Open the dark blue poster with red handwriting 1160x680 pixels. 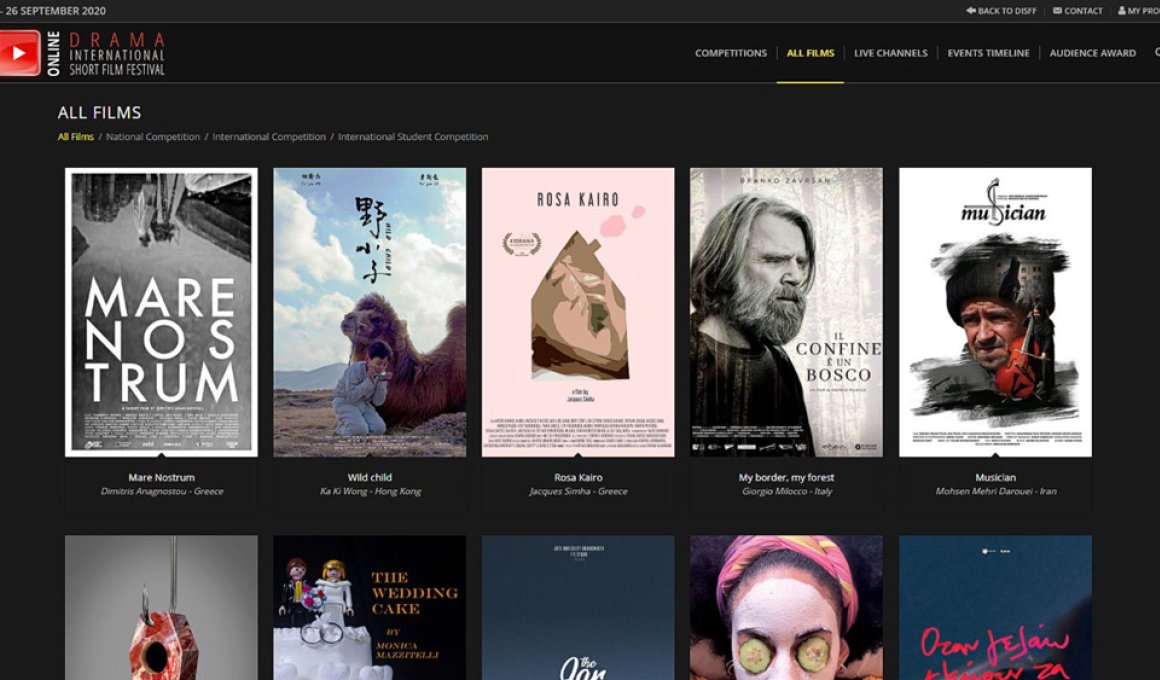(x=995, y=607)
